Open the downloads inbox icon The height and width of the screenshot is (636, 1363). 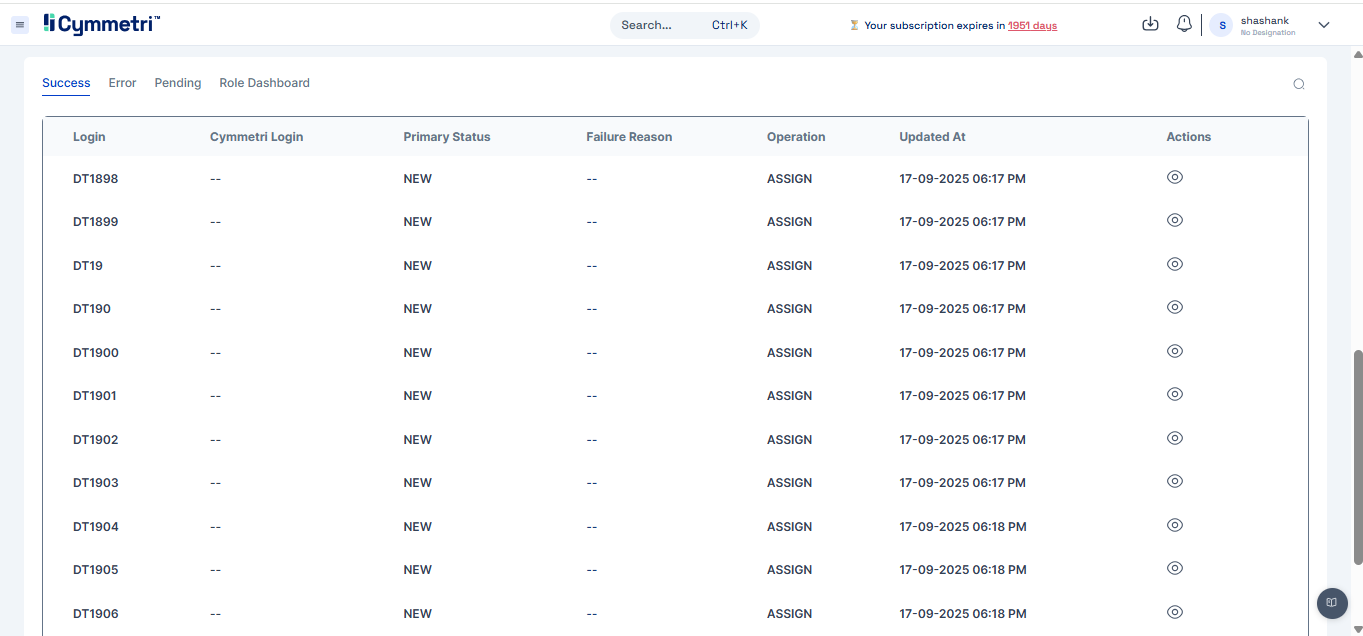point(1150,24)
